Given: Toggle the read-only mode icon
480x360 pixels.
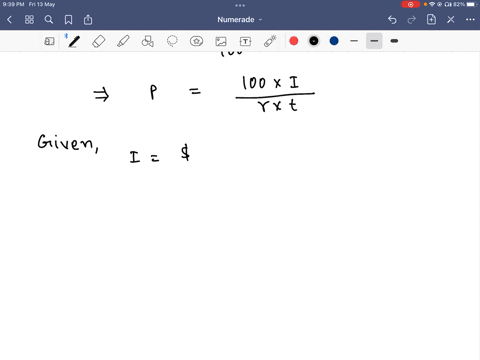Looking at the screenshot, I should pyautogui.click(x=49, y=41).
